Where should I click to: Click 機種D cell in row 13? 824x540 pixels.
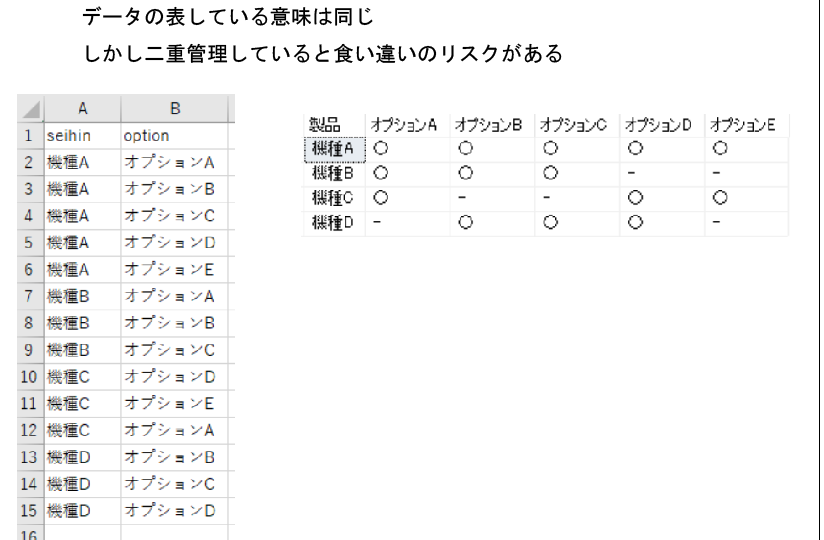tap(83, 457)
